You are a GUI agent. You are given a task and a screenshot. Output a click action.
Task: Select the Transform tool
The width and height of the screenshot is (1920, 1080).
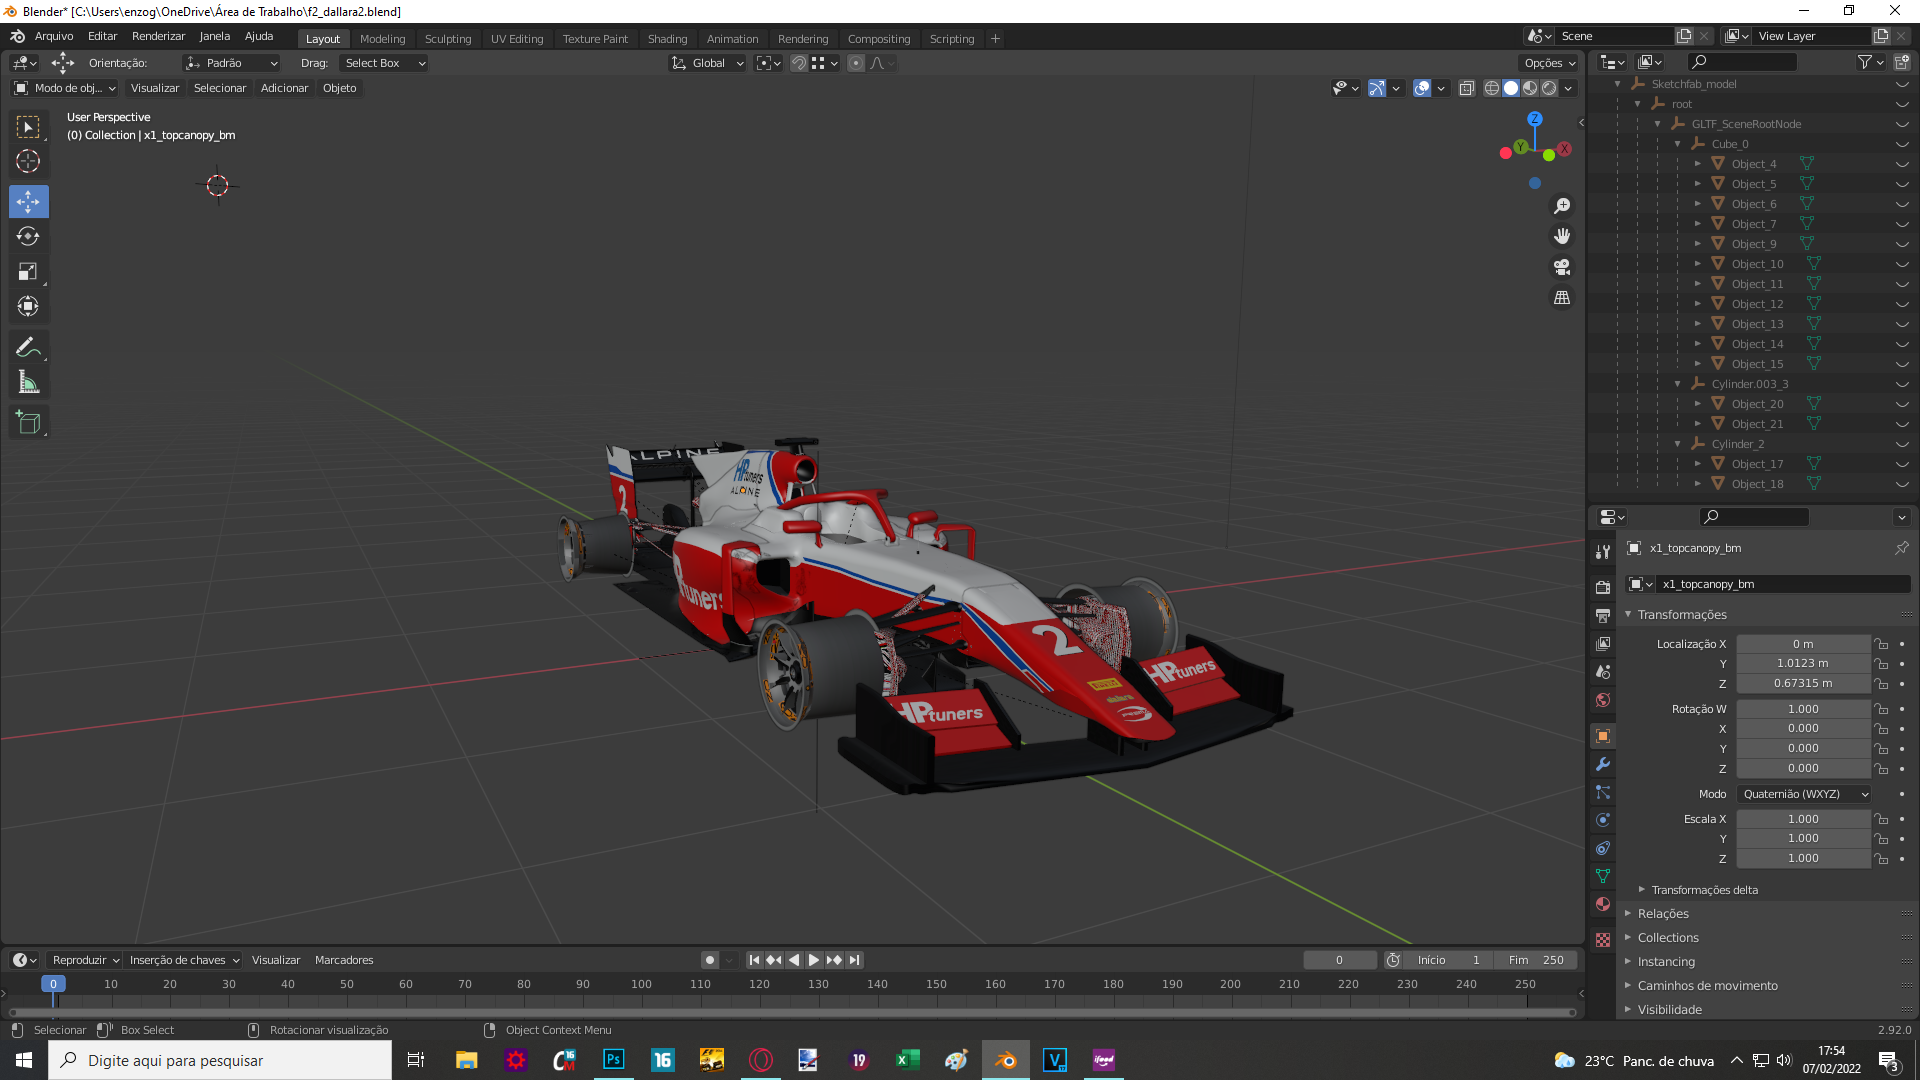coord(28,307)
